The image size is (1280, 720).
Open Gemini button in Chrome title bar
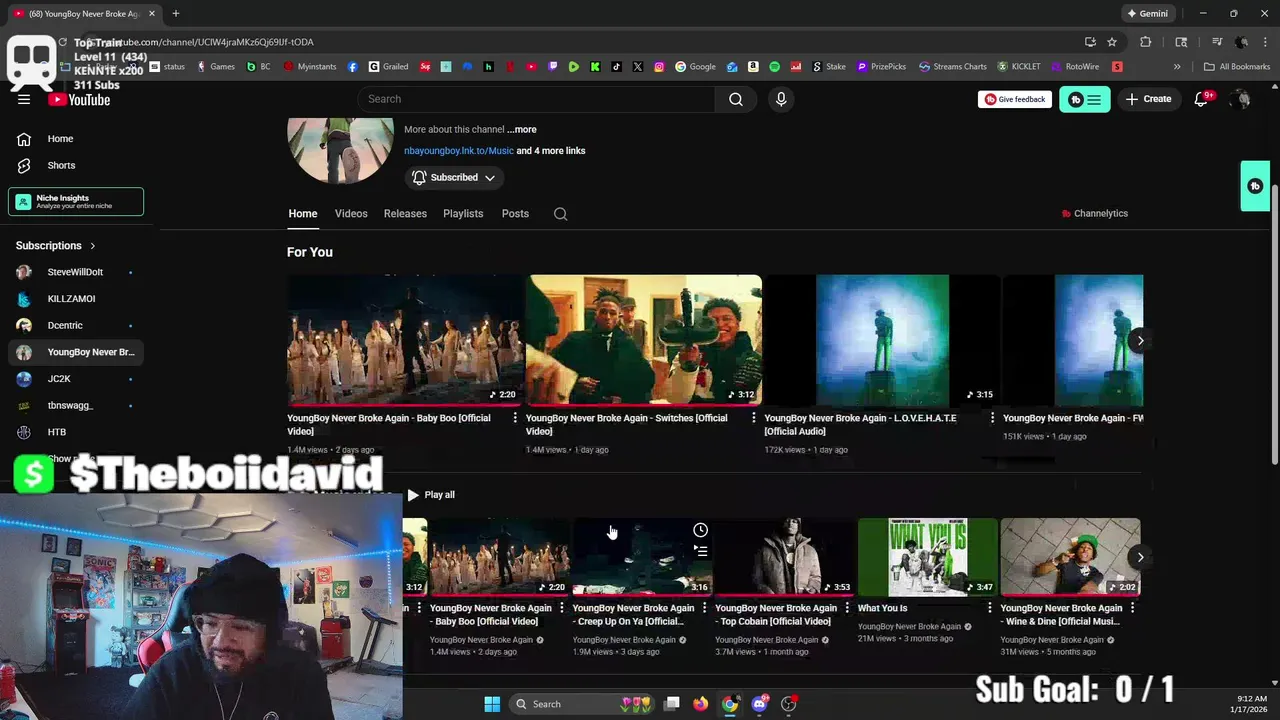[x=1147, y=14]
